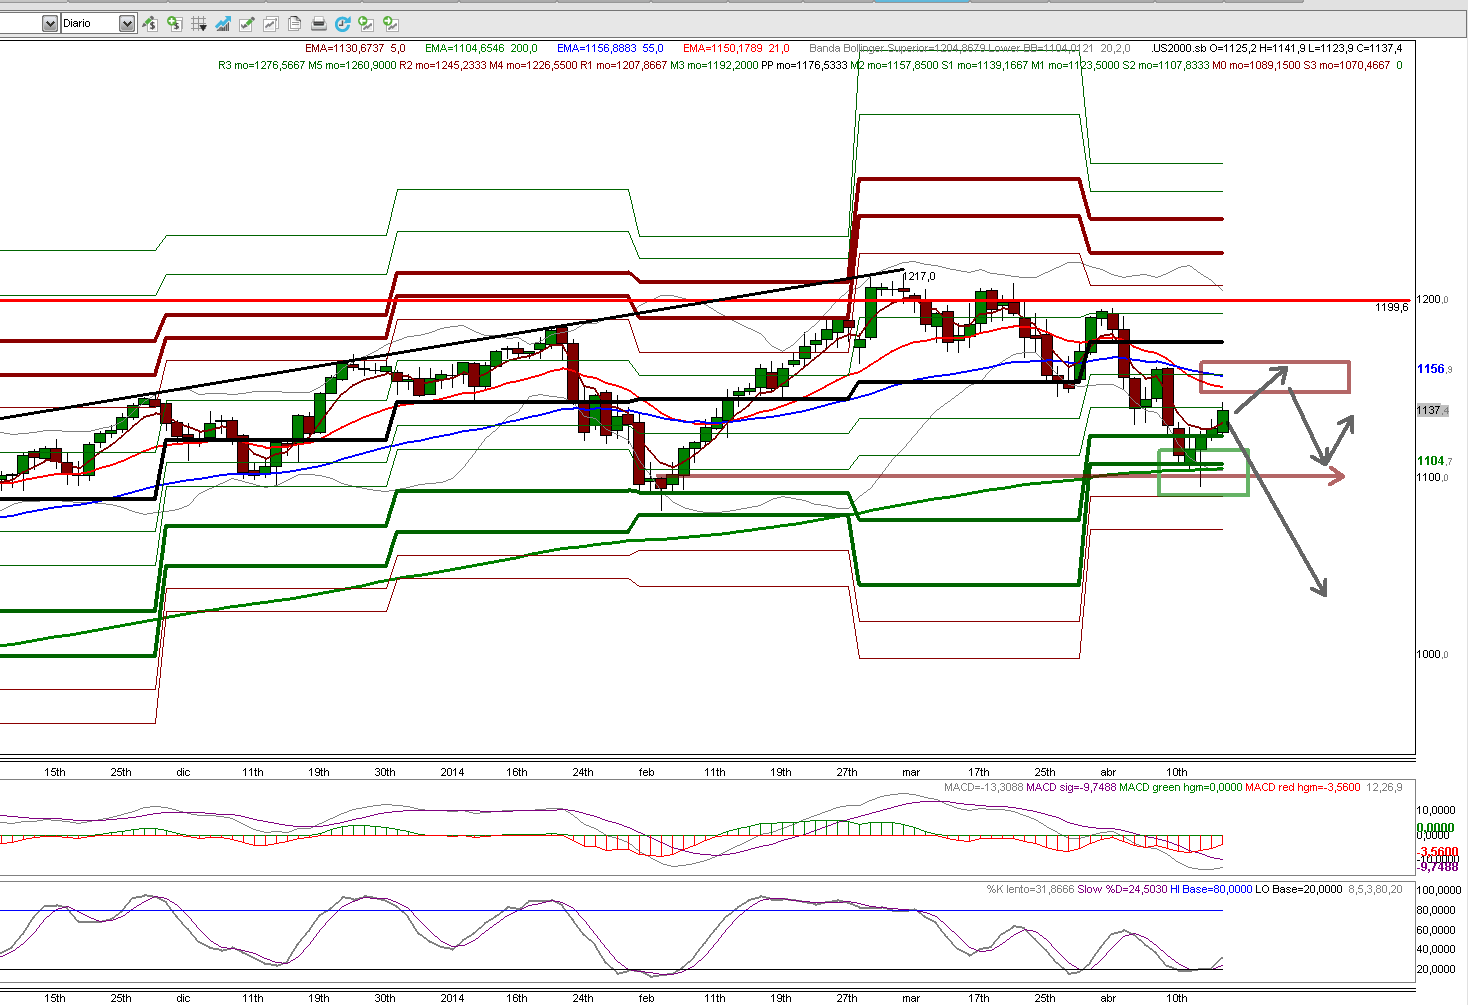
Task: Click the 1199,6 horizontal line value
Action: (1391, 307)
